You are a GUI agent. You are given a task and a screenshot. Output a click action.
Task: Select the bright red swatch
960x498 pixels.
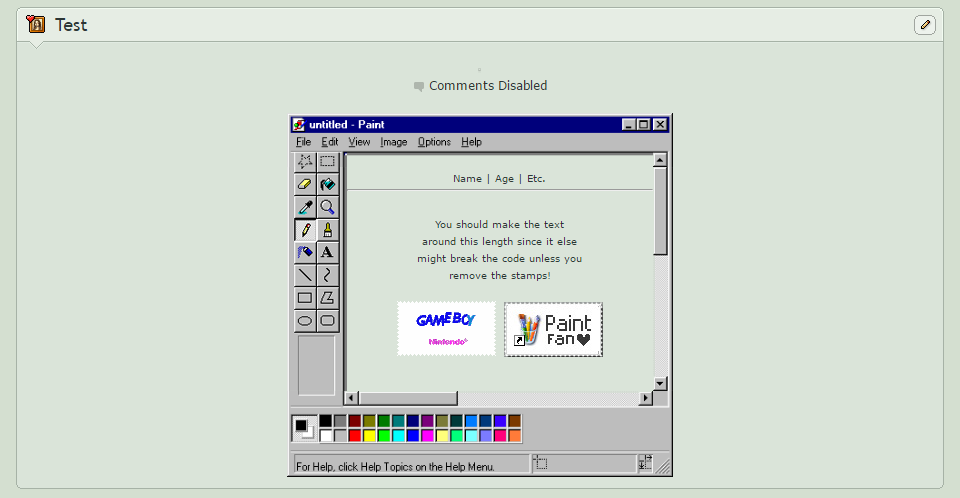pos(355,436)
